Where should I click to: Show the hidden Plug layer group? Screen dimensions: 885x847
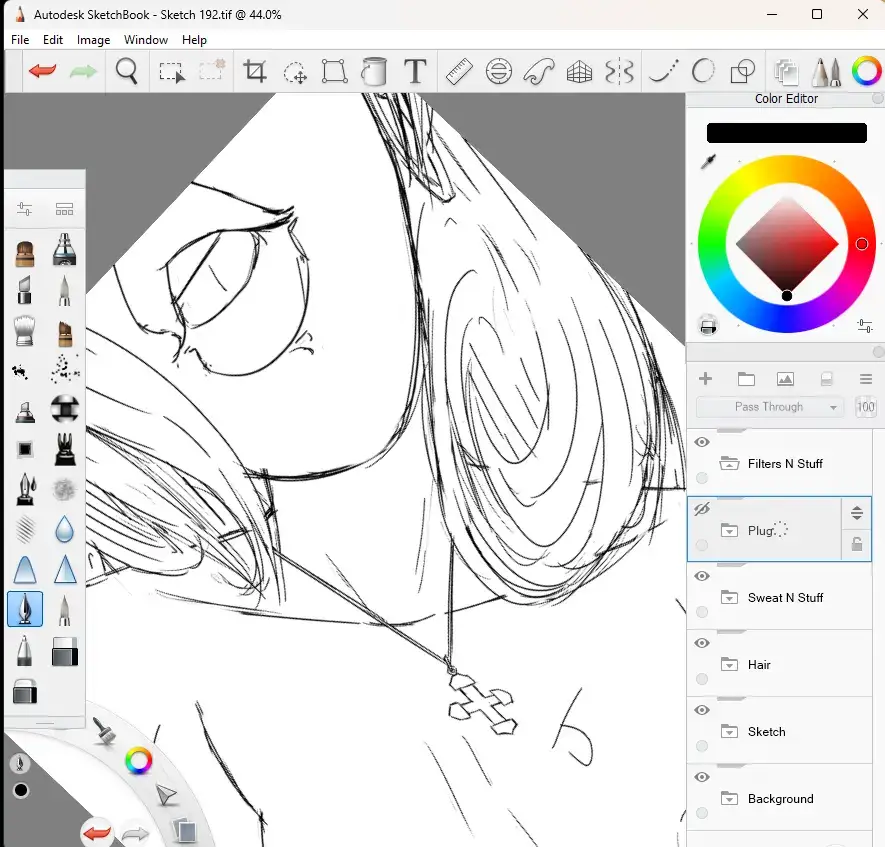tap(702, 509)
